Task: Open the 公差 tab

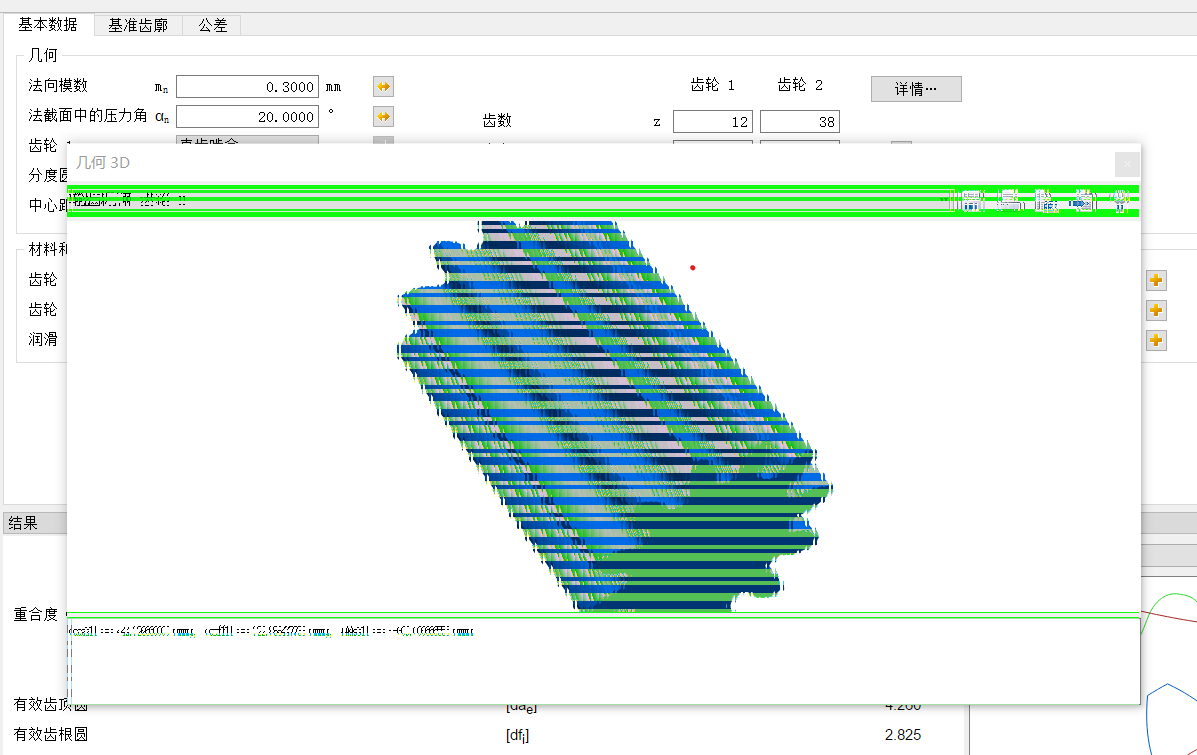Action: click(212, 26)
